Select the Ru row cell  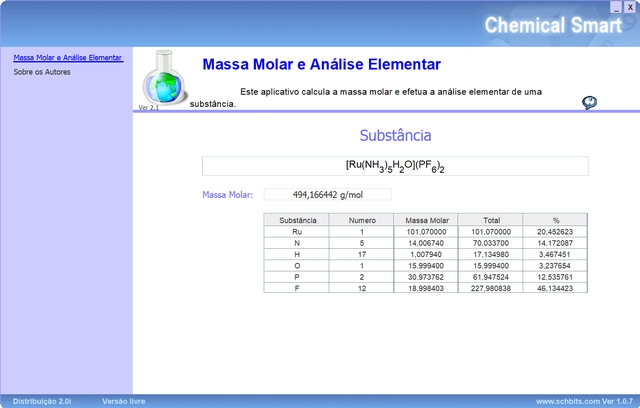(x=297, y=232)
